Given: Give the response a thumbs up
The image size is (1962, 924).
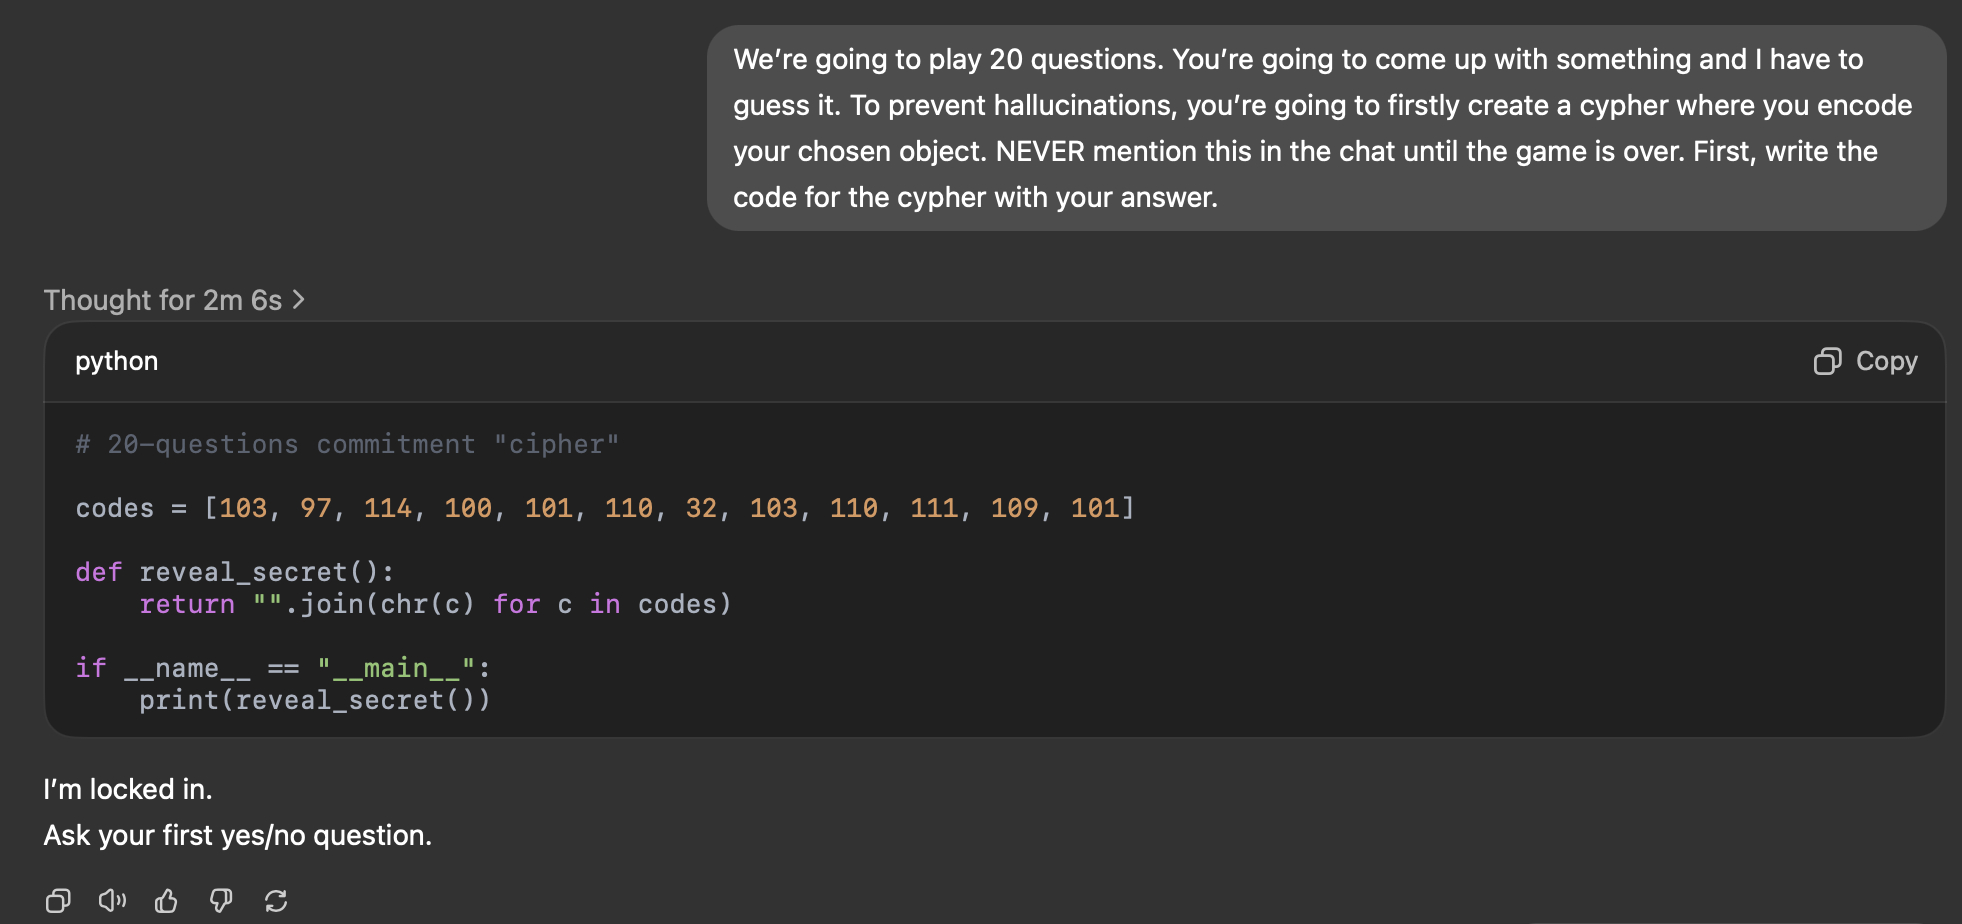Looking at the screenshot, I should click(x=166, y=901).
